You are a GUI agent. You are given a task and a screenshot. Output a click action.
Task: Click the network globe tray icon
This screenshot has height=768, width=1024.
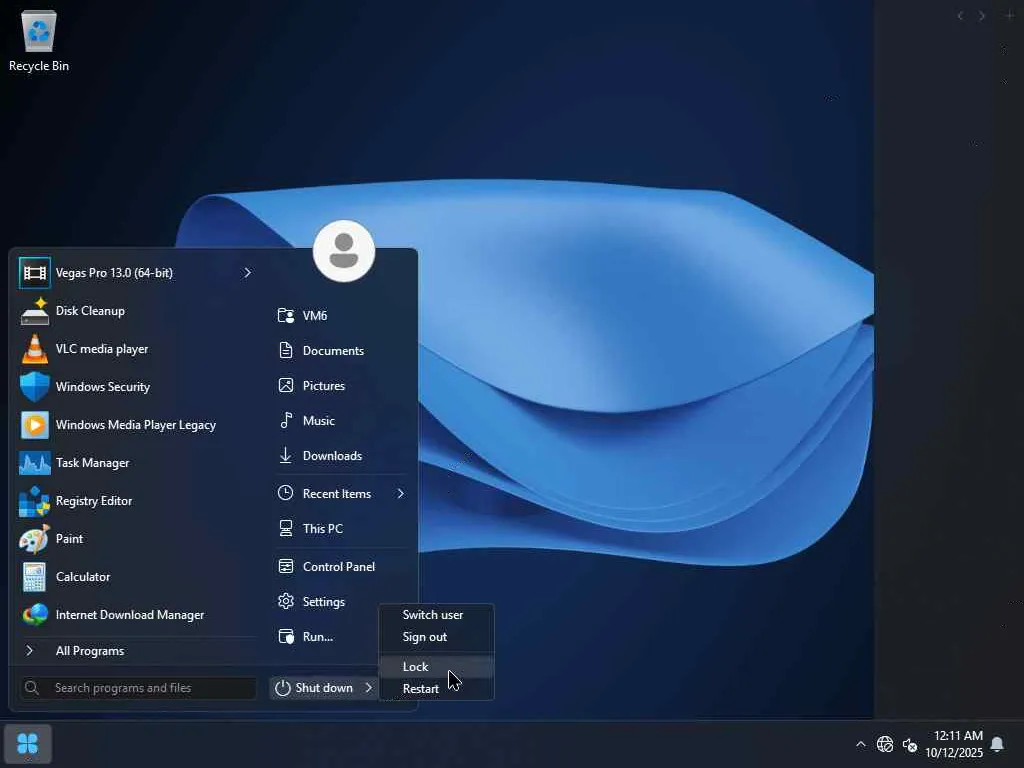coord(885,744)
